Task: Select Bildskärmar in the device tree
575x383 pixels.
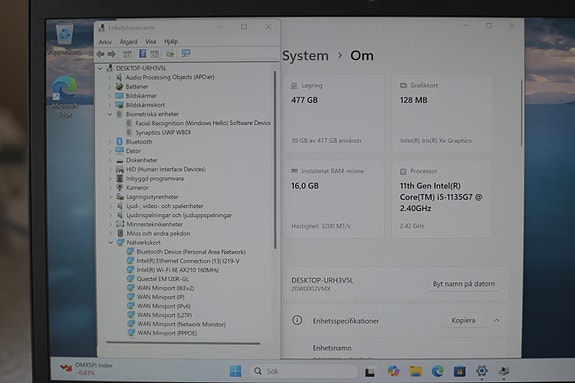Action: [141, 96]
